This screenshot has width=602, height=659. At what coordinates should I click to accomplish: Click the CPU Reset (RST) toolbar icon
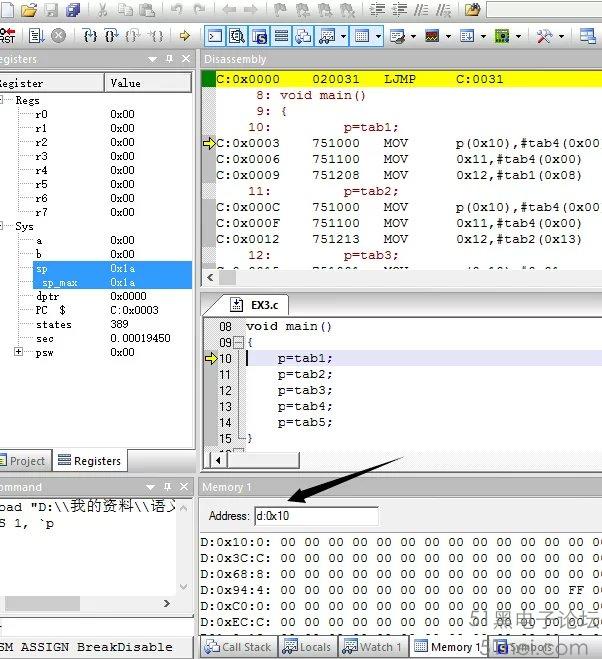(x=8, y=35)
